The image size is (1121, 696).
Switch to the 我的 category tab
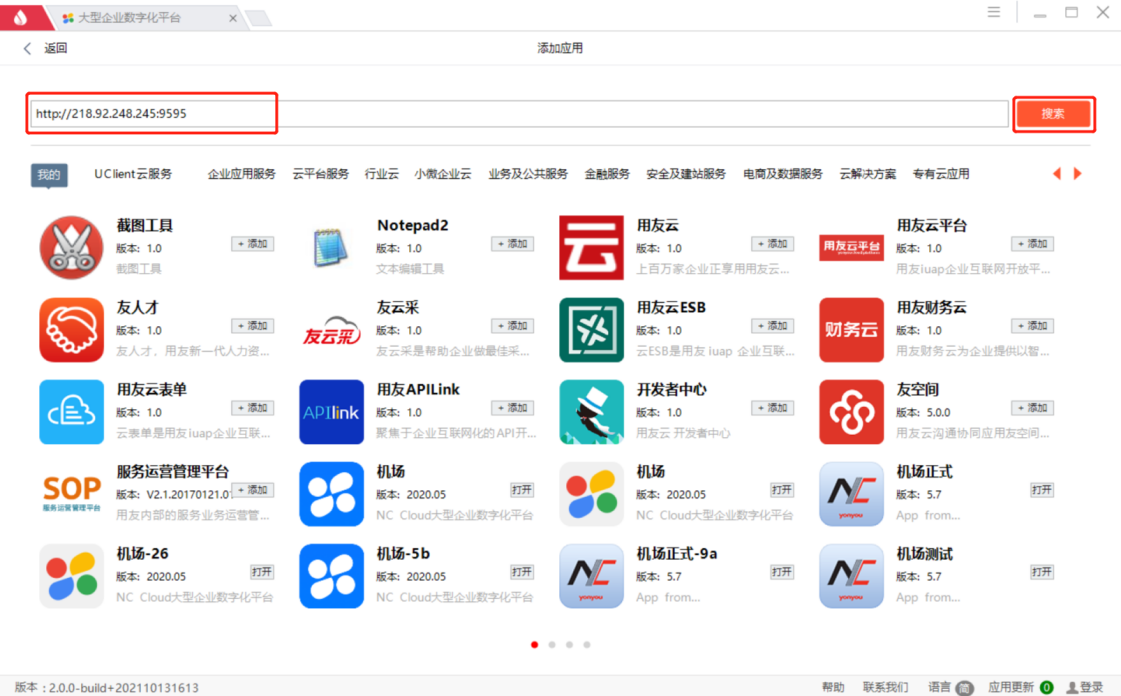(x=49, y=174)
